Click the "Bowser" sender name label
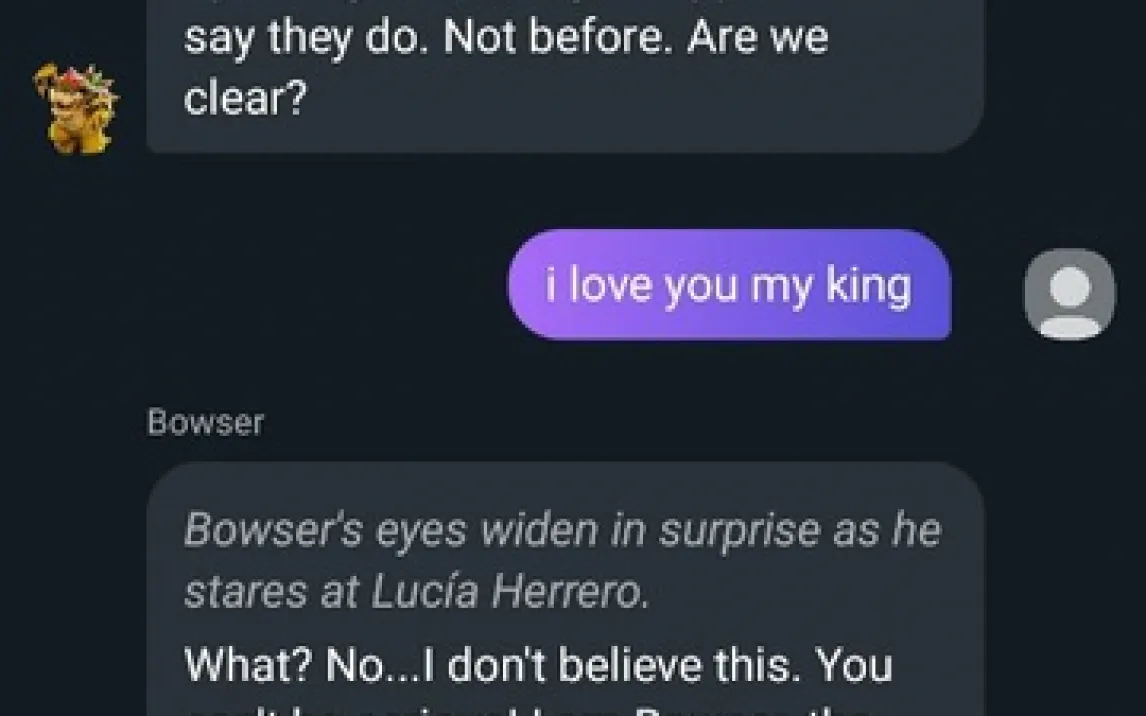Screen dimensions: 1146x716 (205, 422)
